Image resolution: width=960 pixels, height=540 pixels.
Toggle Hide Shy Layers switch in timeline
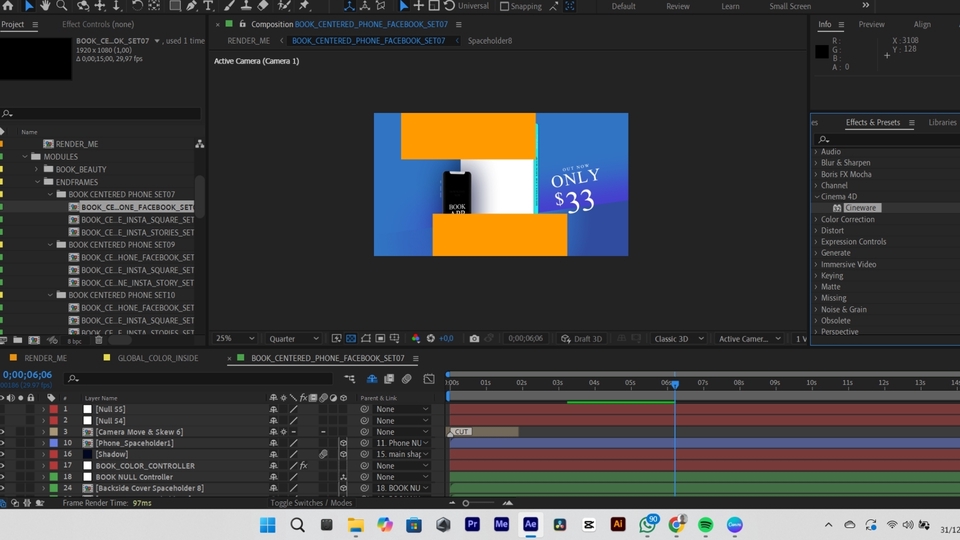[372, 379]
